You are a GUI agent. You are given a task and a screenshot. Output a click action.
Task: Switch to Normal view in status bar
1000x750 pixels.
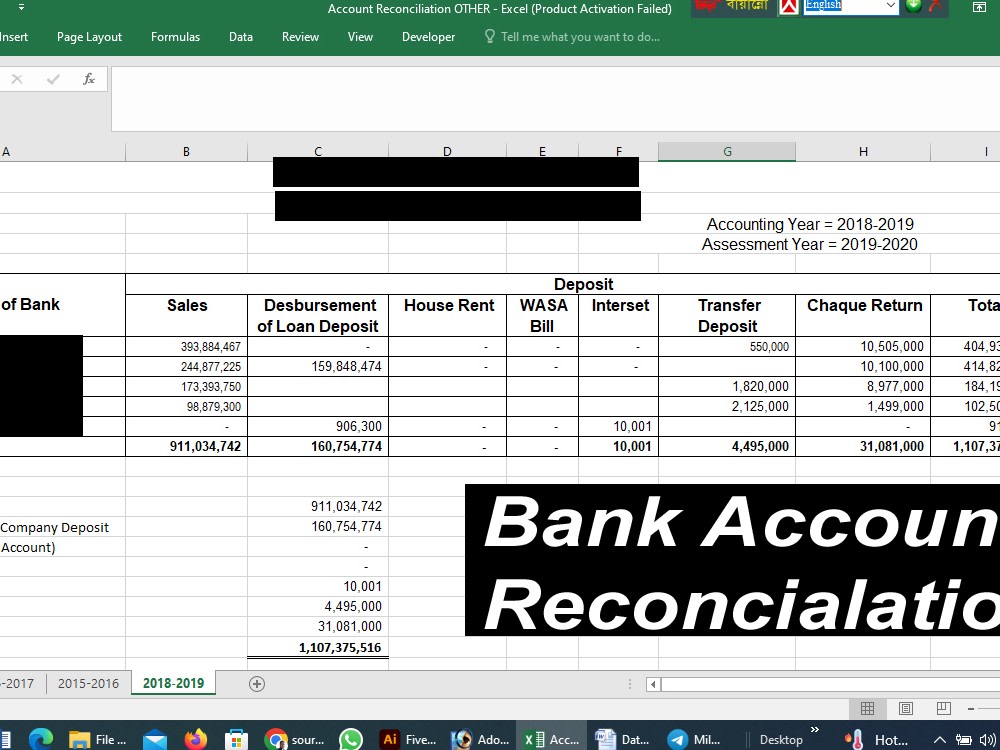coord(867,709)
